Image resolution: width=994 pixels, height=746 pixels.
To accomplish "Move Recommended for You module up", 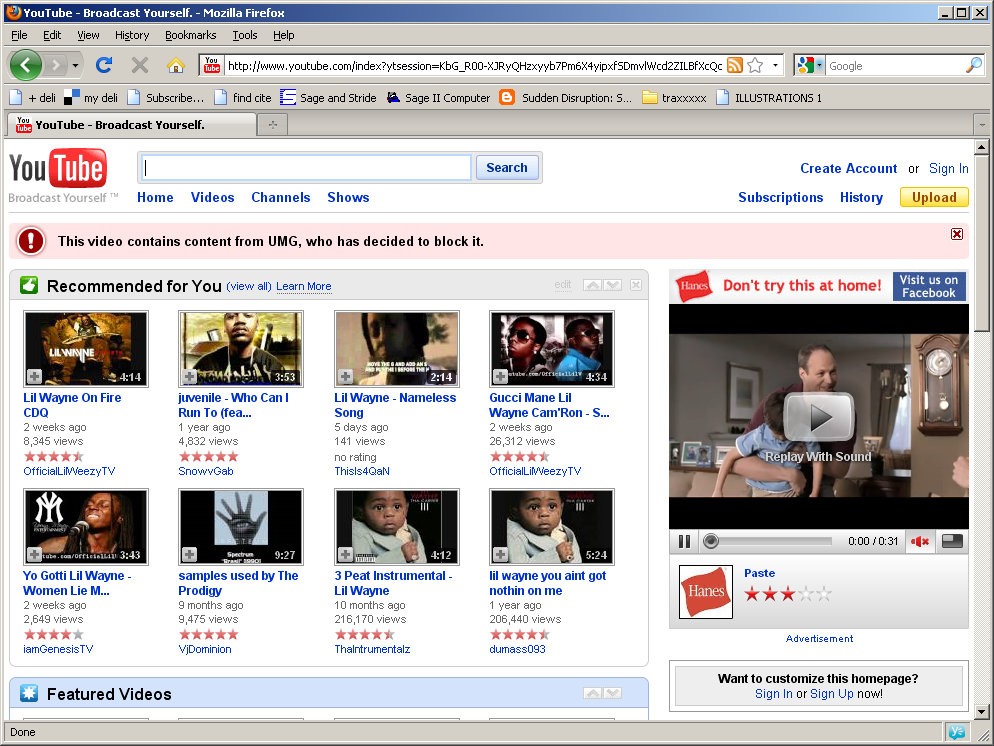I will tap(592, 285).
